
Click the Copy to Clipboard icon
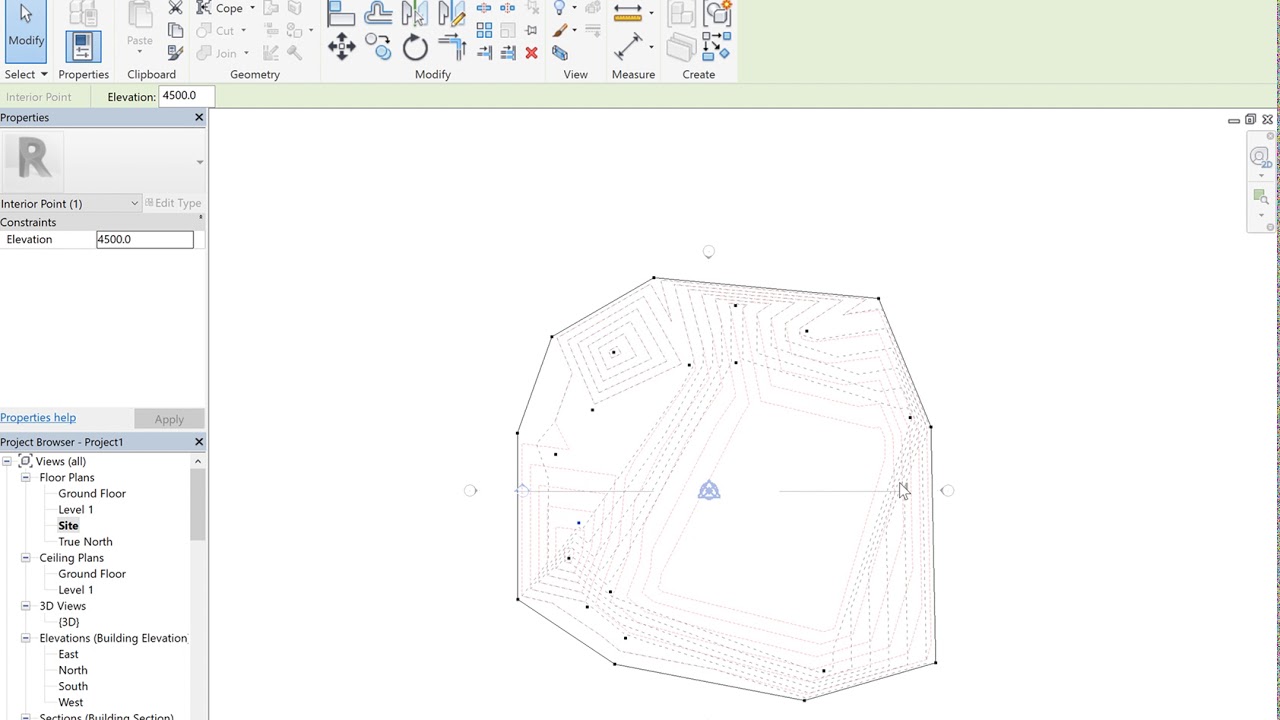pyautogui.click(x=175, y=30)
